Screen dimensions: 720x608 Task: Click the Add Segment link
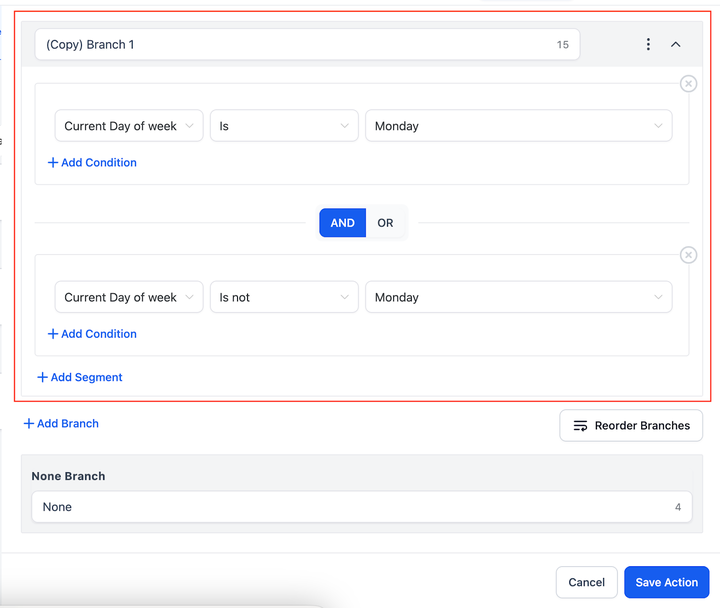[x=80, y=377]
